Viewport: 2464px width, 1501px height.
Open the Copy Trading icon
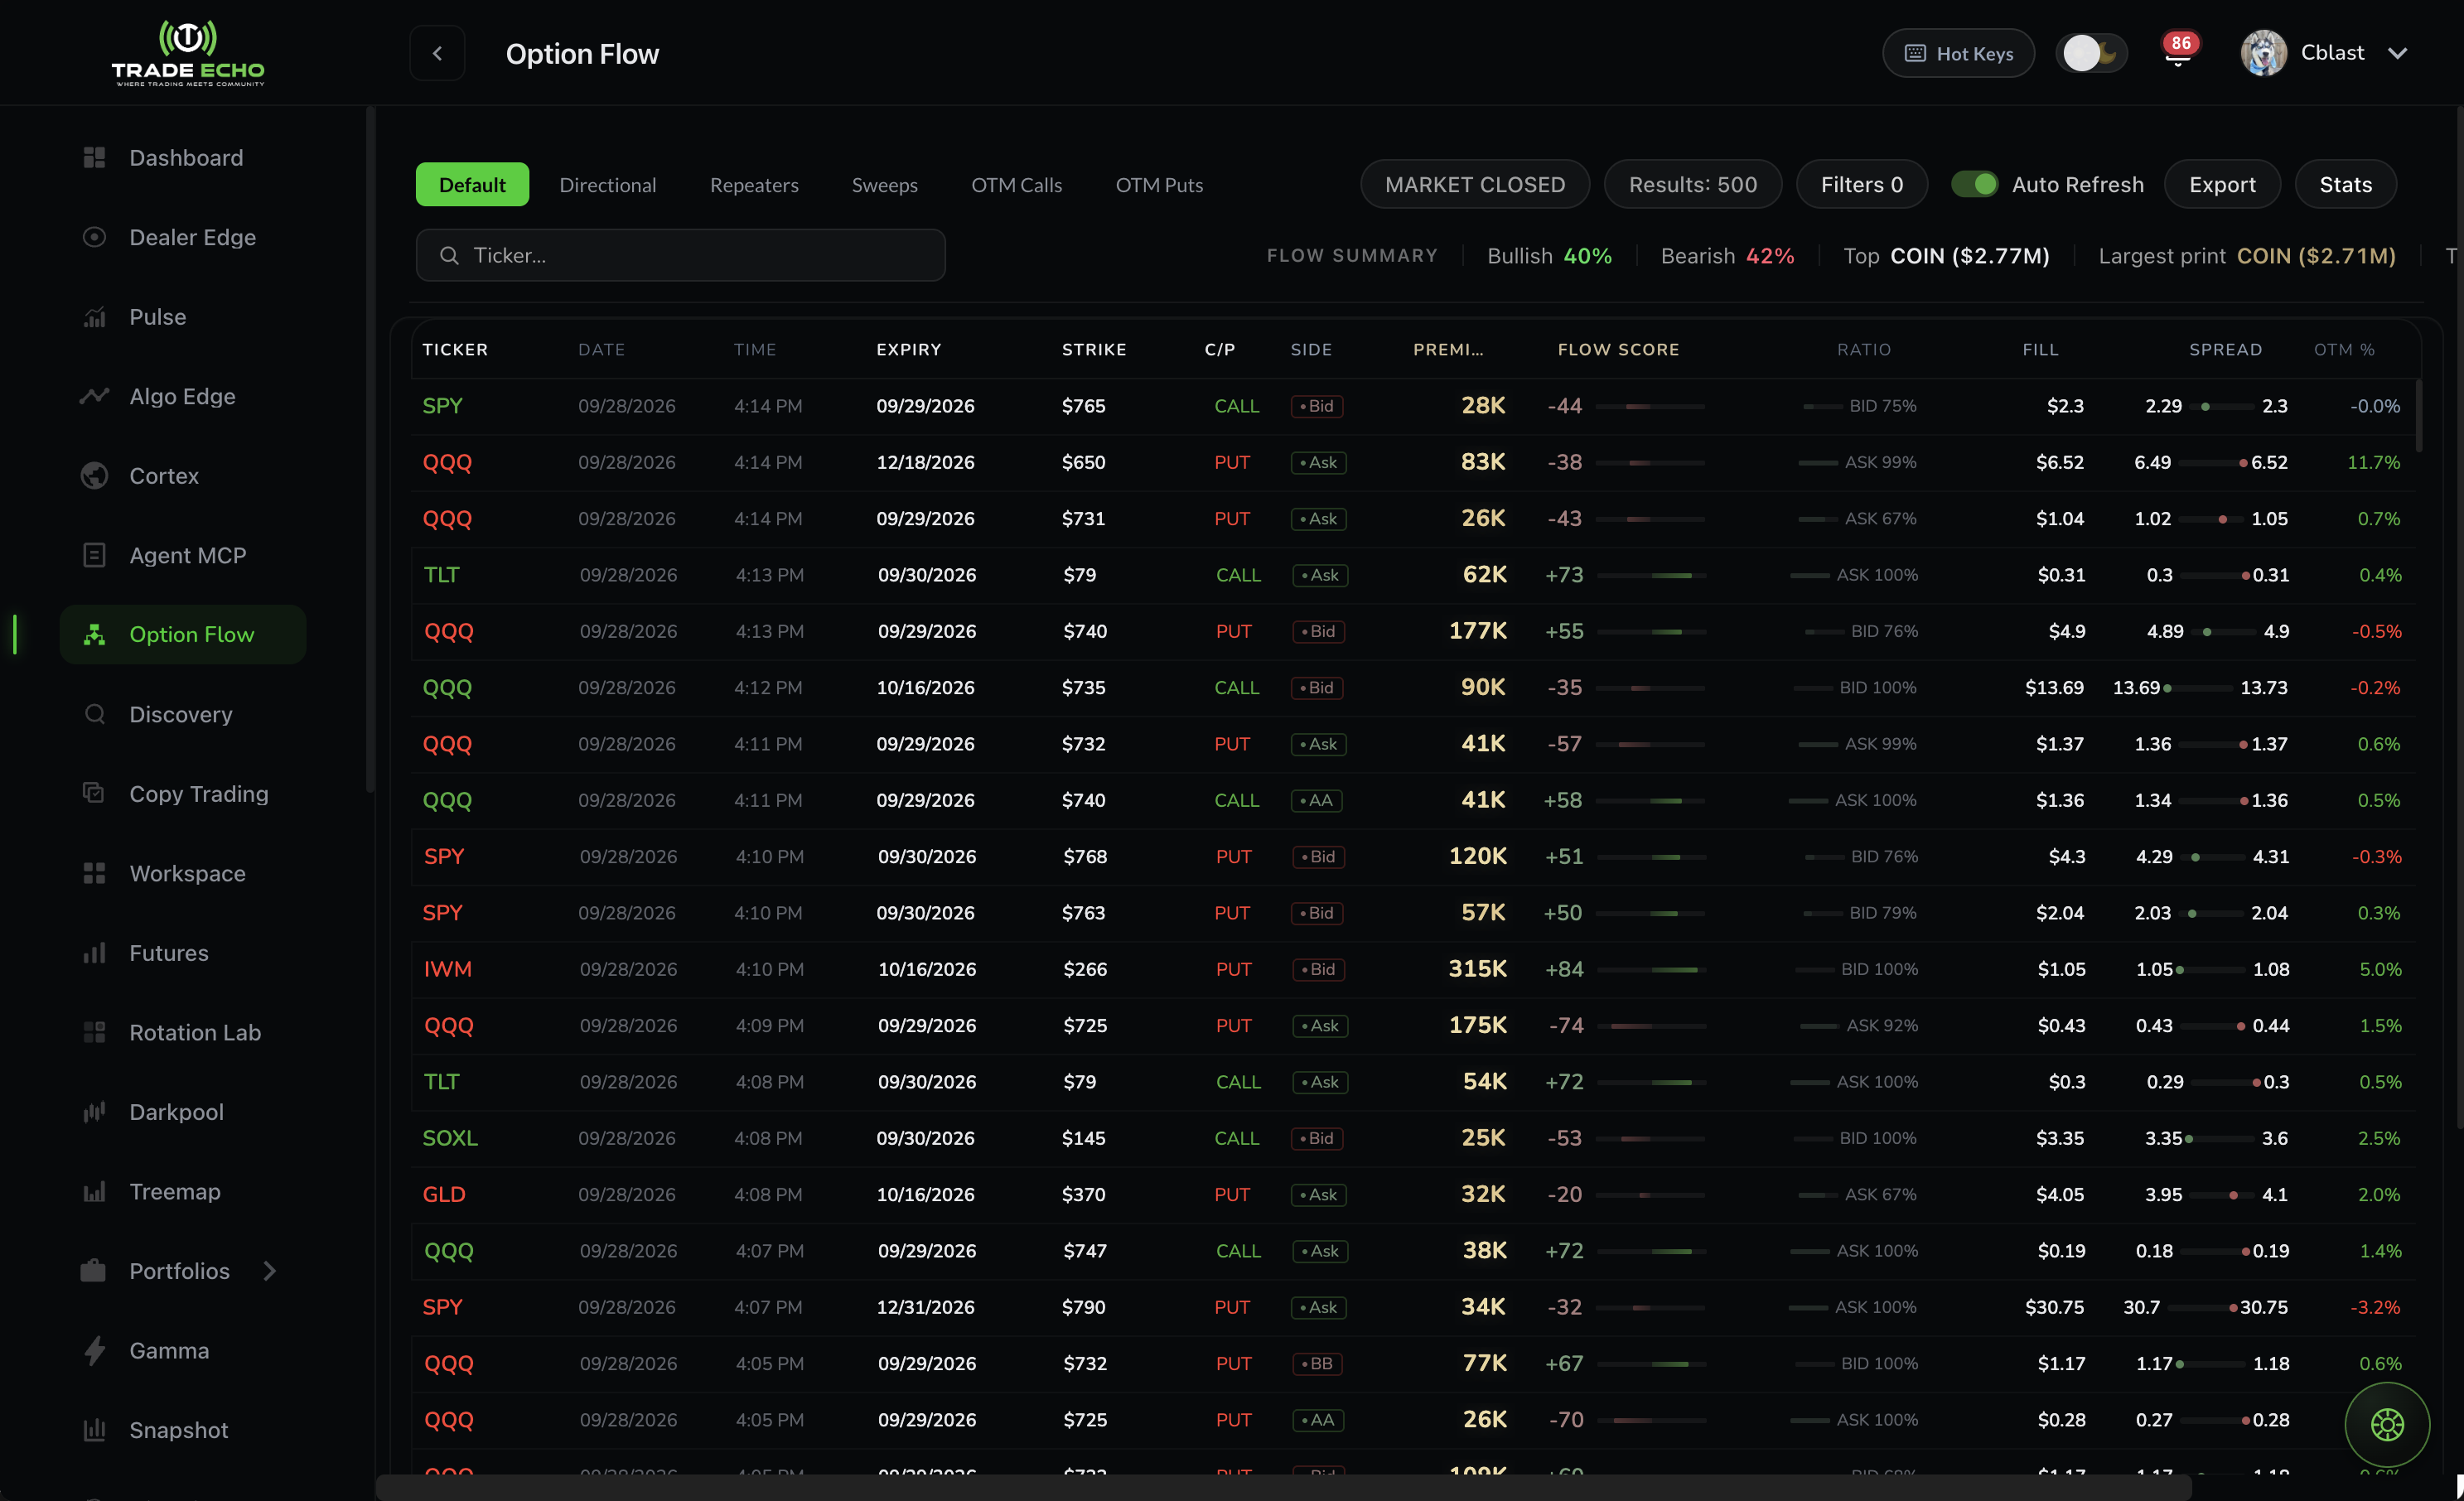94,794
